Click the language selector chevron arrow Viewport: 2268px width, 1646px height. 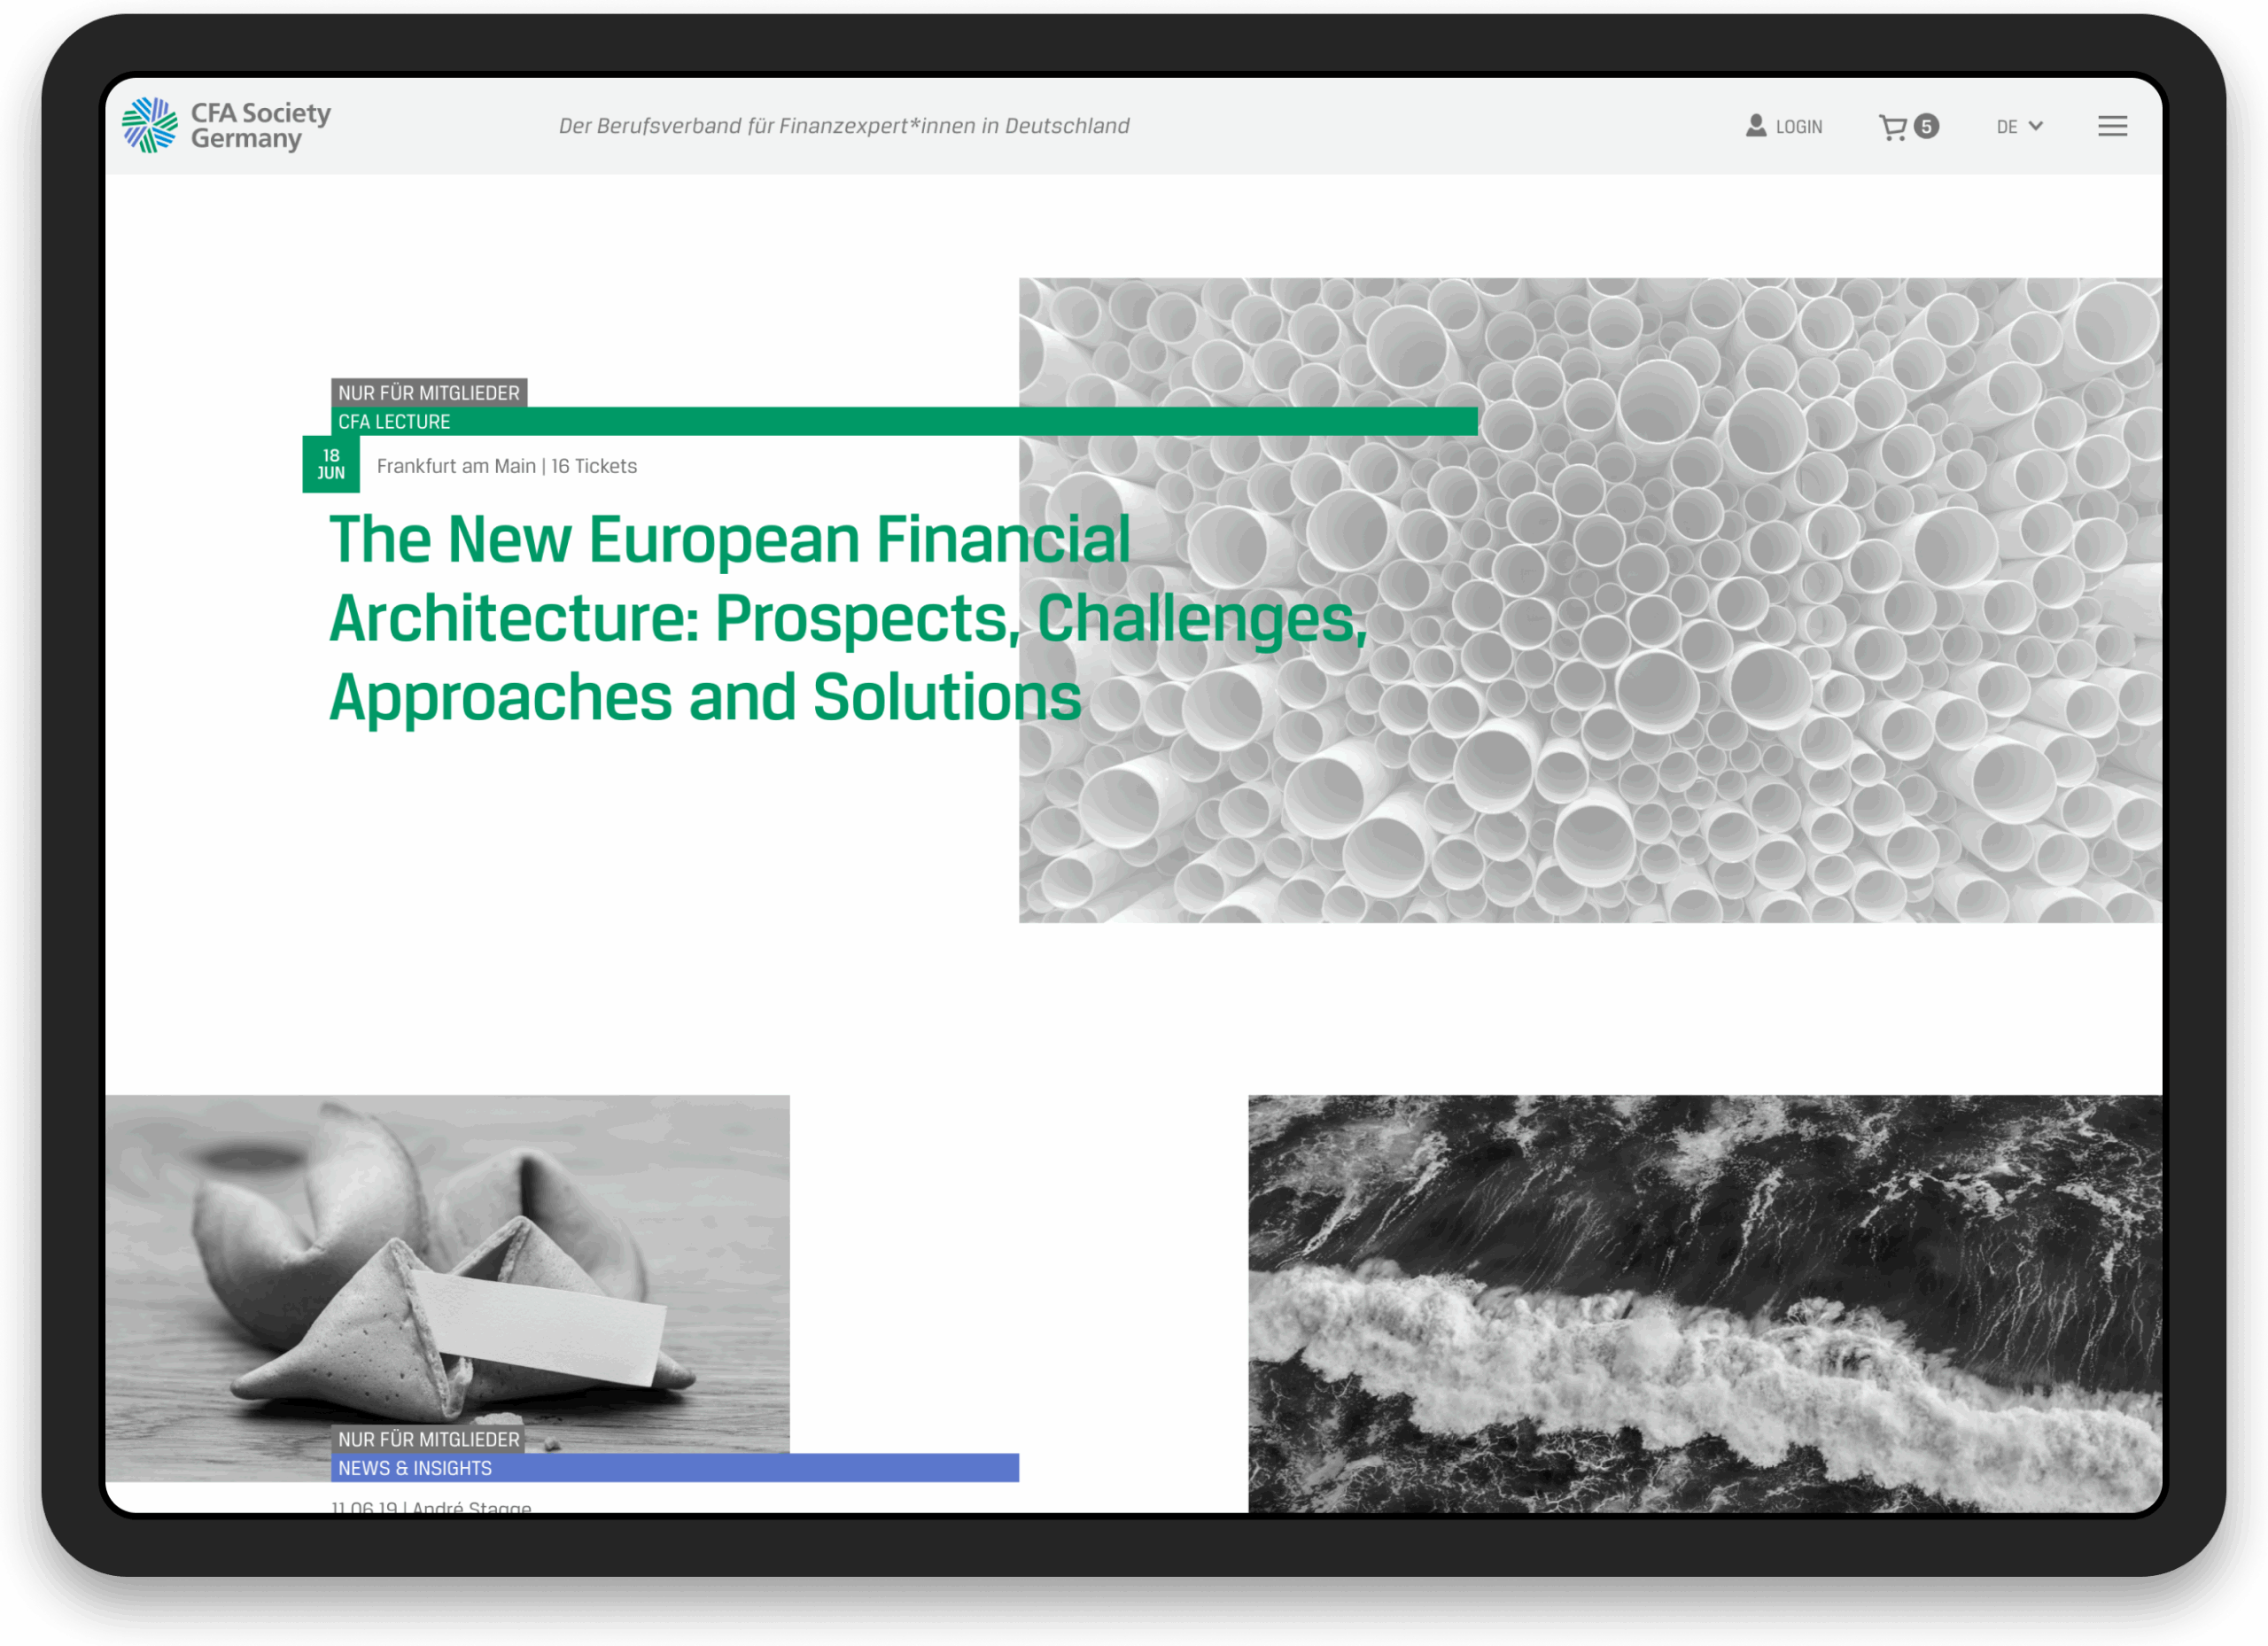(2035, 126)
